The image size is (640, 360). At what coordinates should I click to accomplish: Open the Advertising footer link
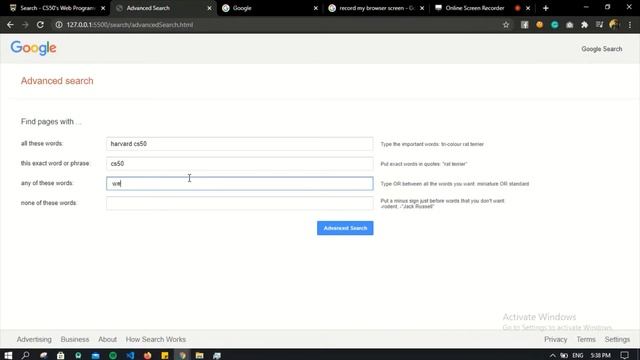coord(34,339)
